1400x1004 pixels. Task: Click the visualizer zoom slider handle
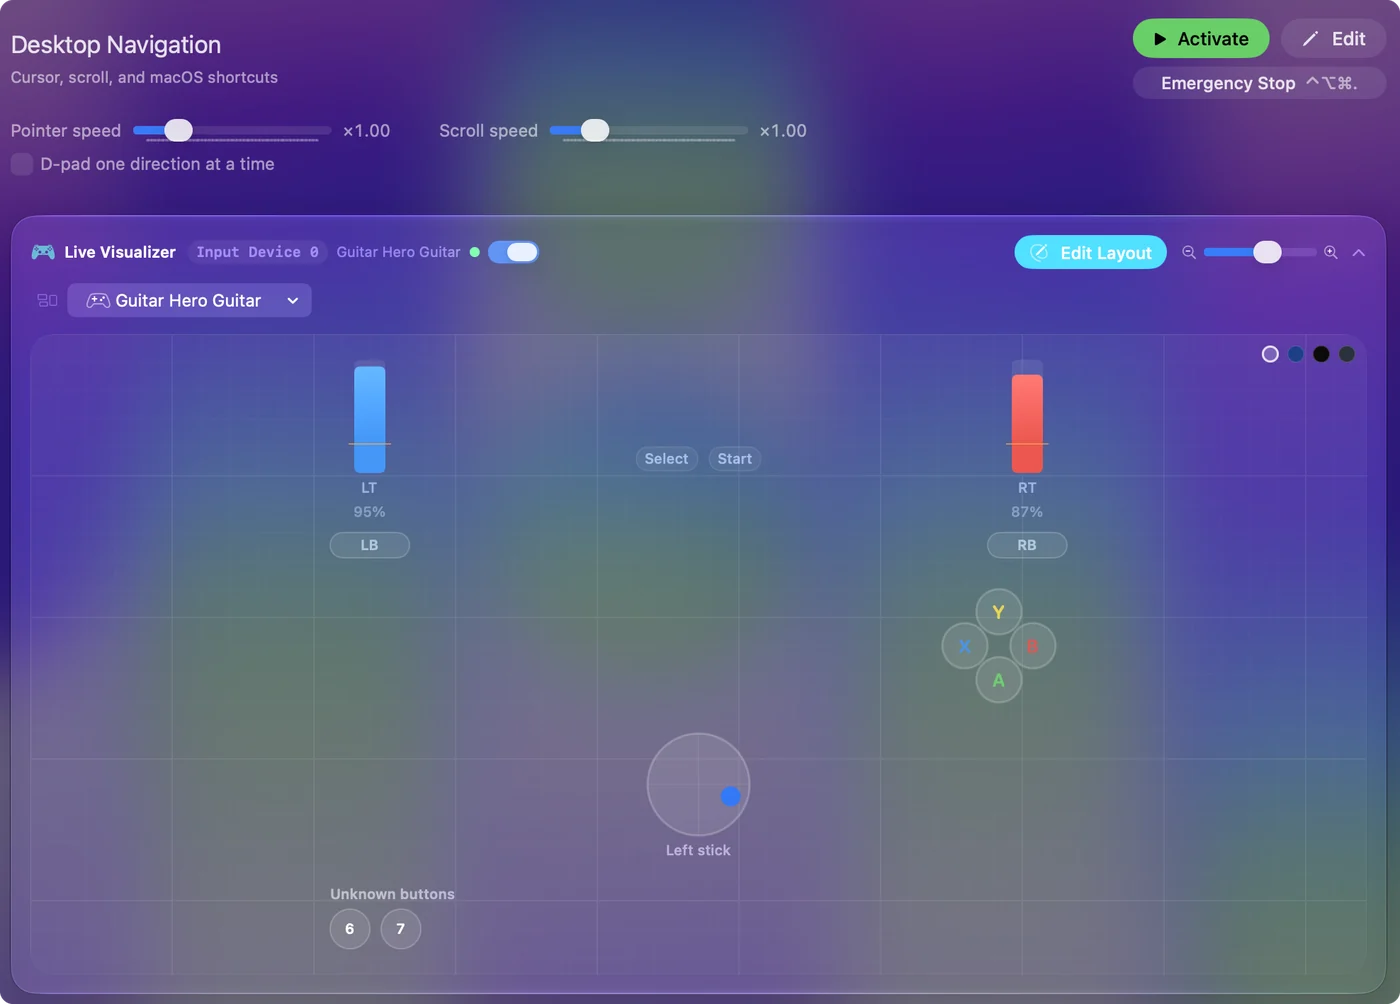1267,252
